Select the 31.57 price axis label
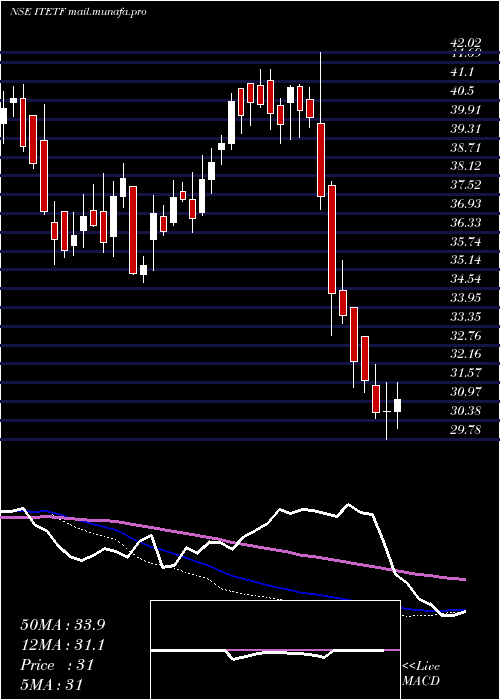This screenshot has width=500, height=700. (x=466, y=373)
